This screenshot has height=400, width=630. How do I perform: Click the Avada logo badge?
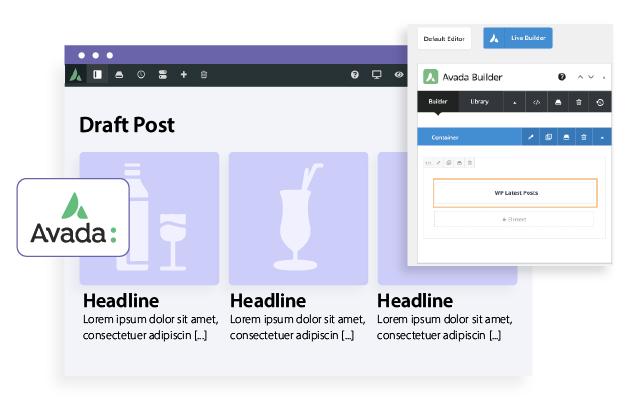(73, 217)
